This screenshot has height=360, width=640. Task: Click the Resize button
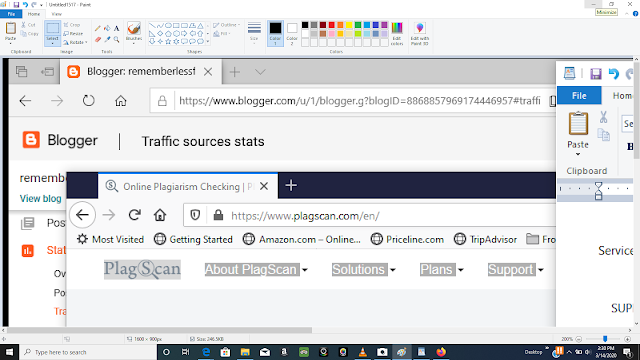pos(73,33)
